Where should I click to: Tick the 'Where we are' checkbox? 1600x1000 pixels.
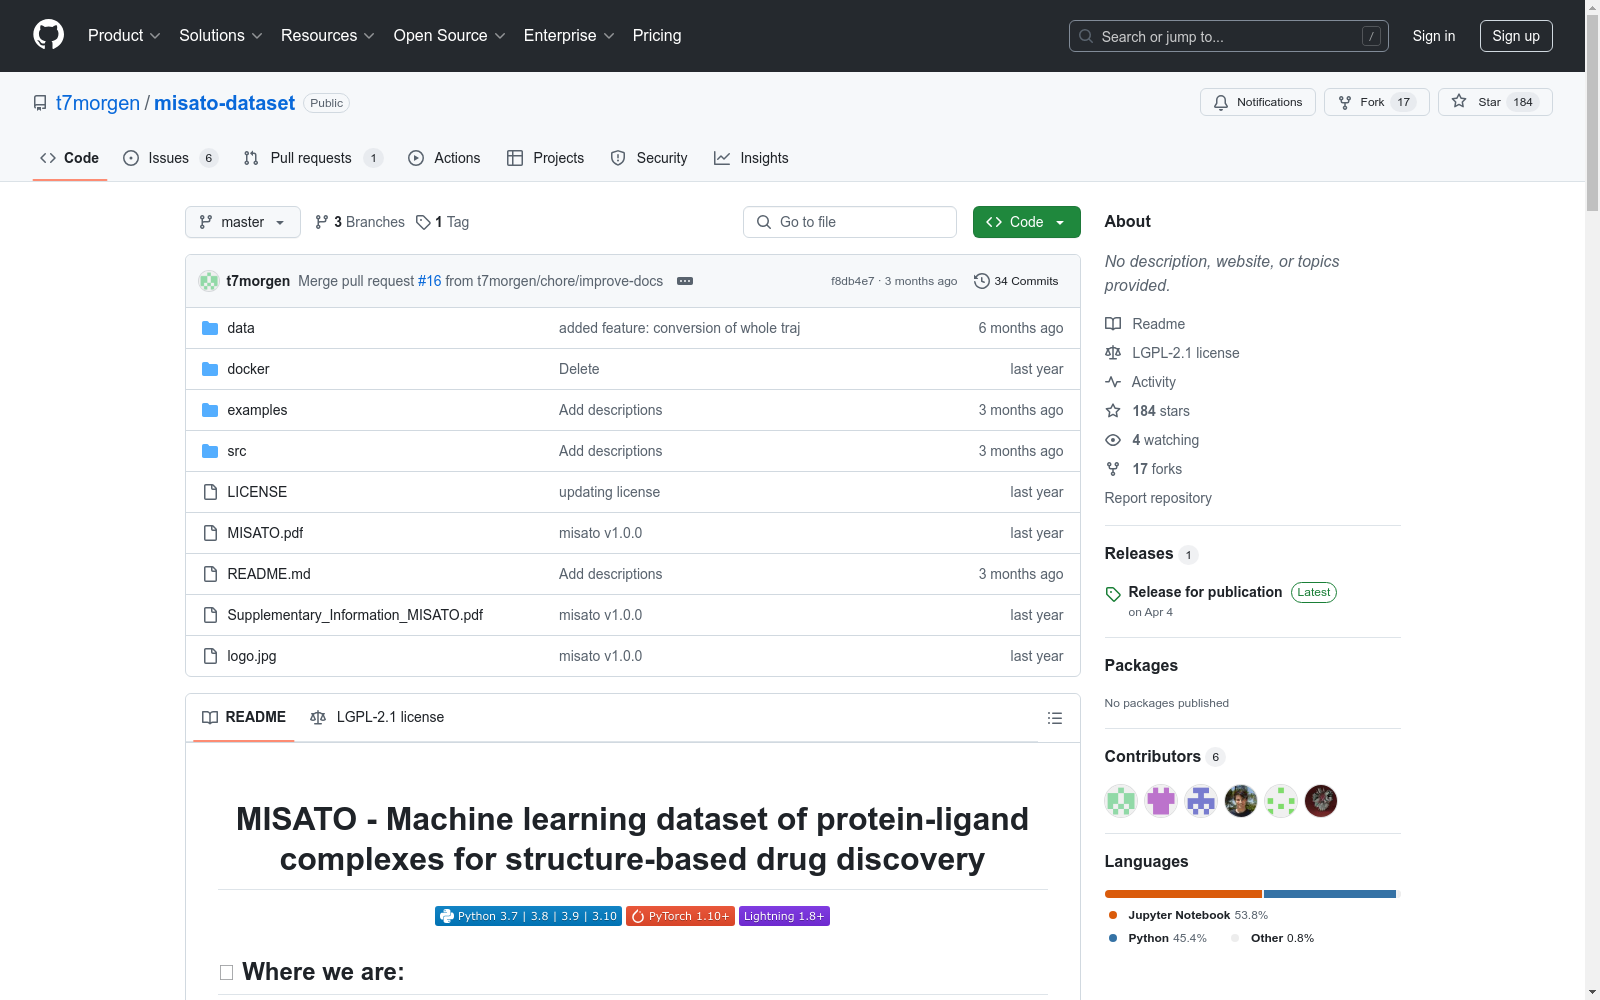227,973
